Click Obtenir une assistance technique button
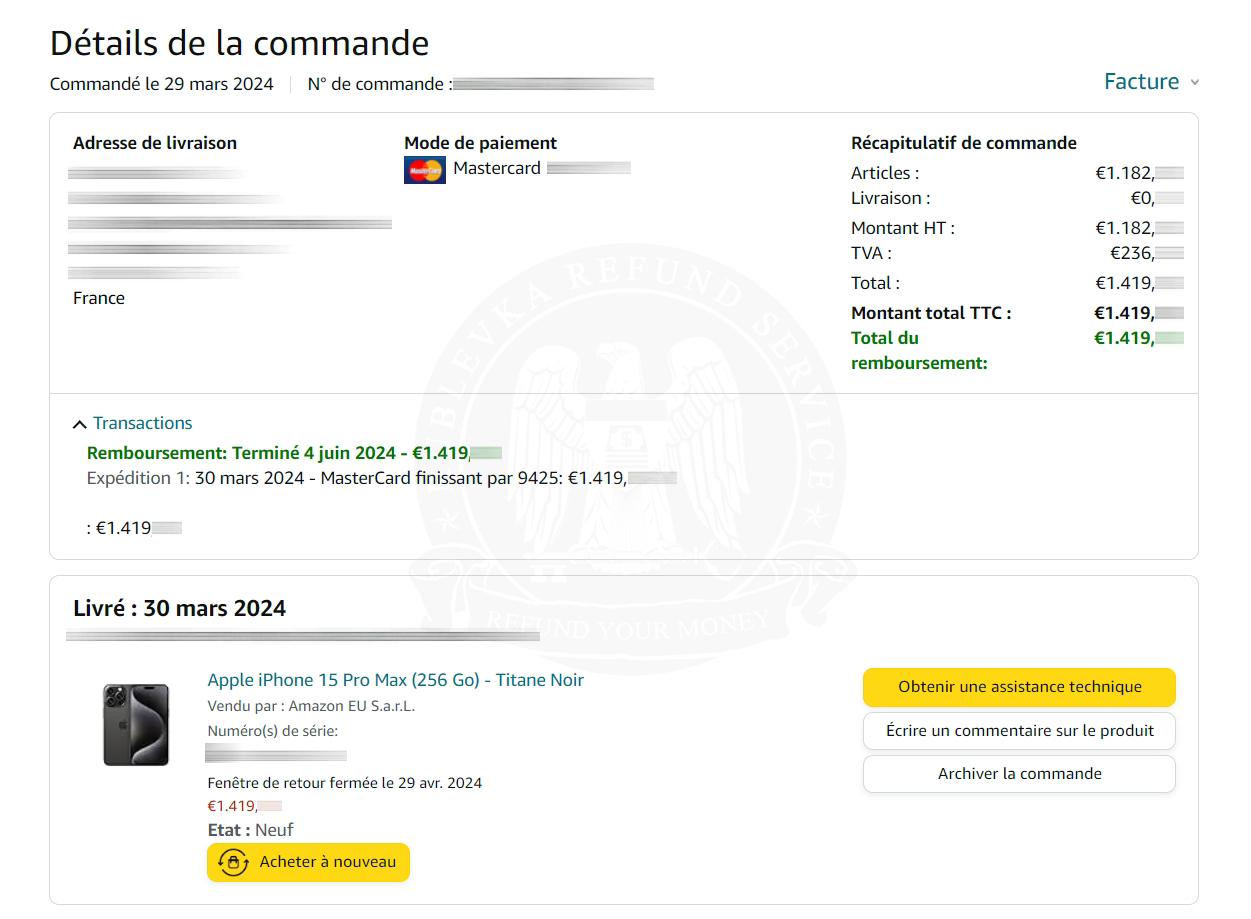 point(1019,687)
